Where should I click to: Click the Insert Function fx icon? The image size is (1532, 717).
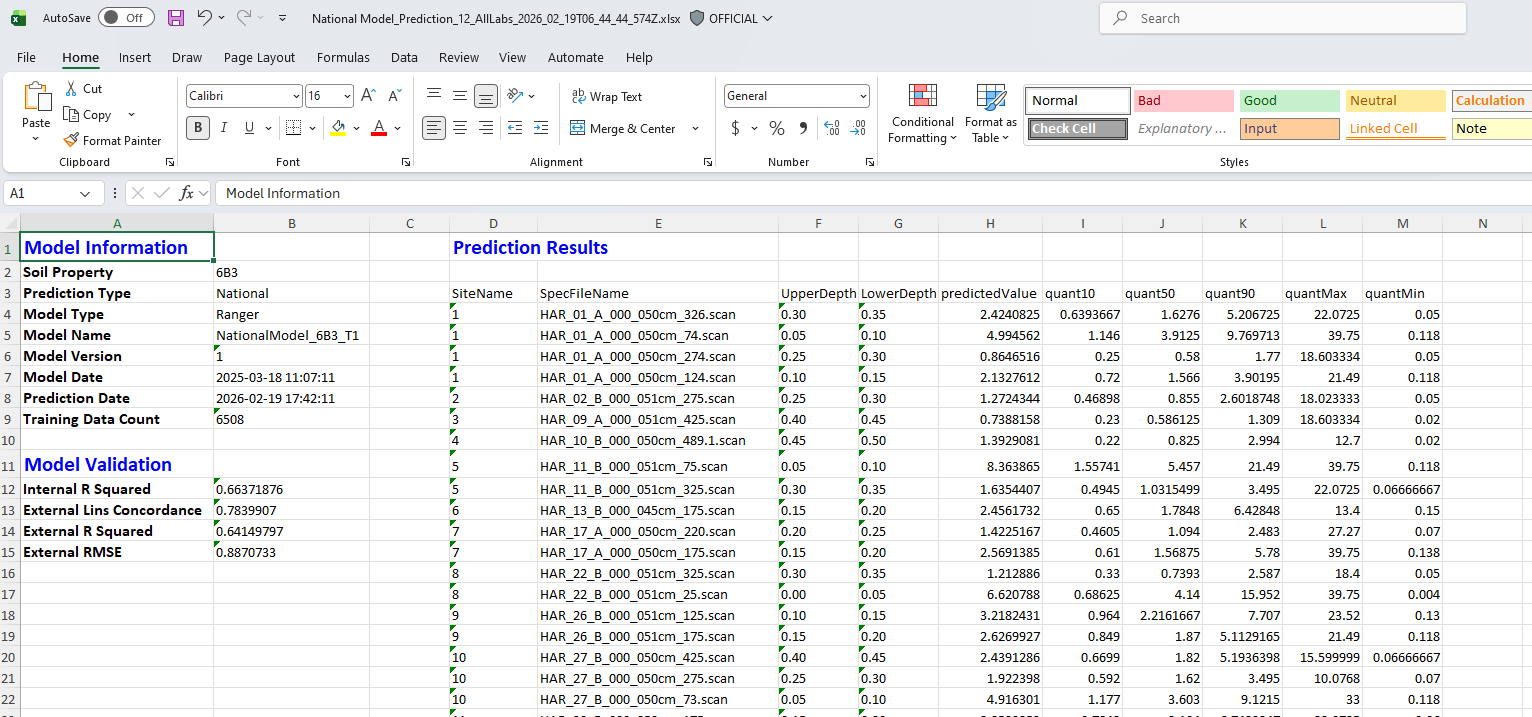(186, 193)
